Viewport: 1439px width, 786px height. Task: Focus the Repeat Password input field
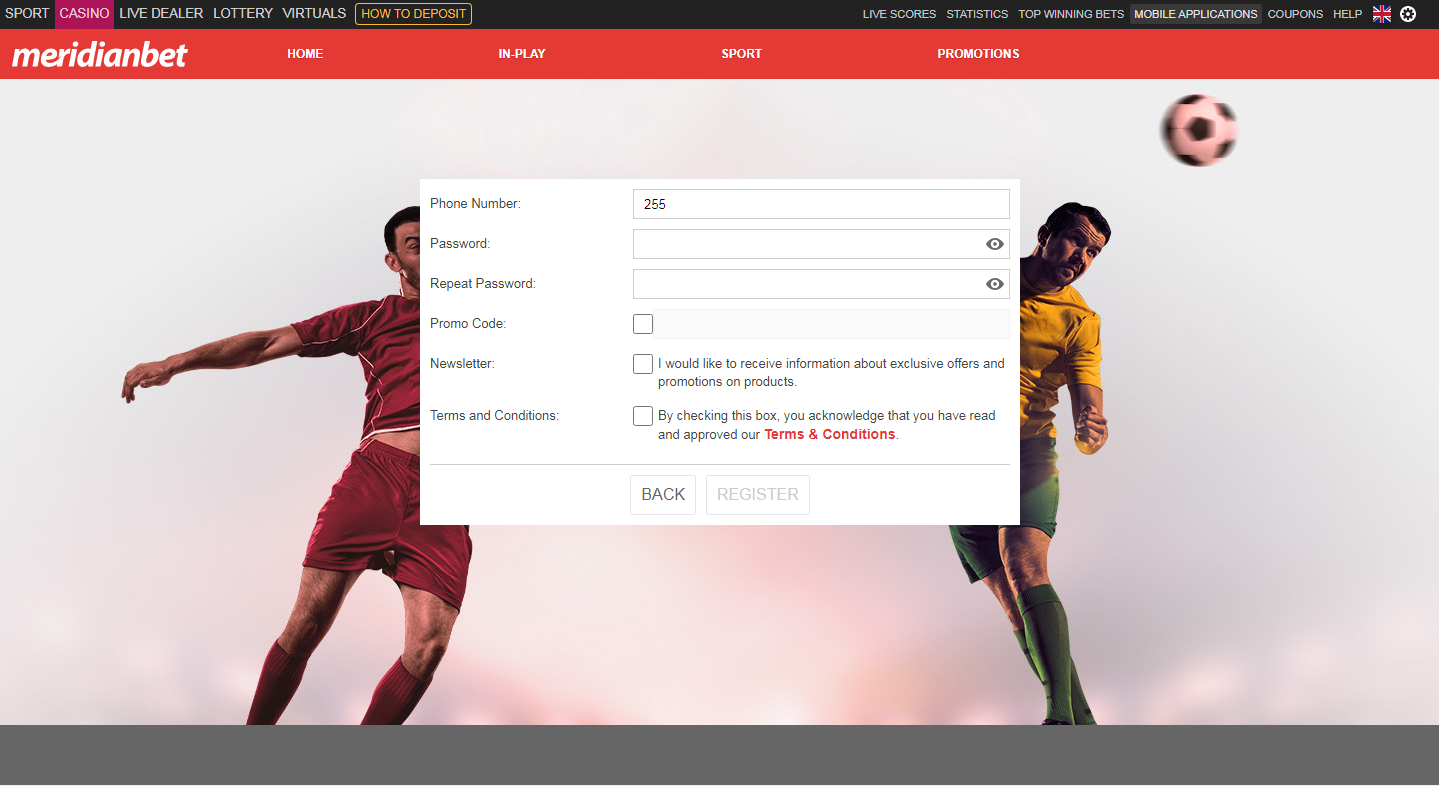821,284
